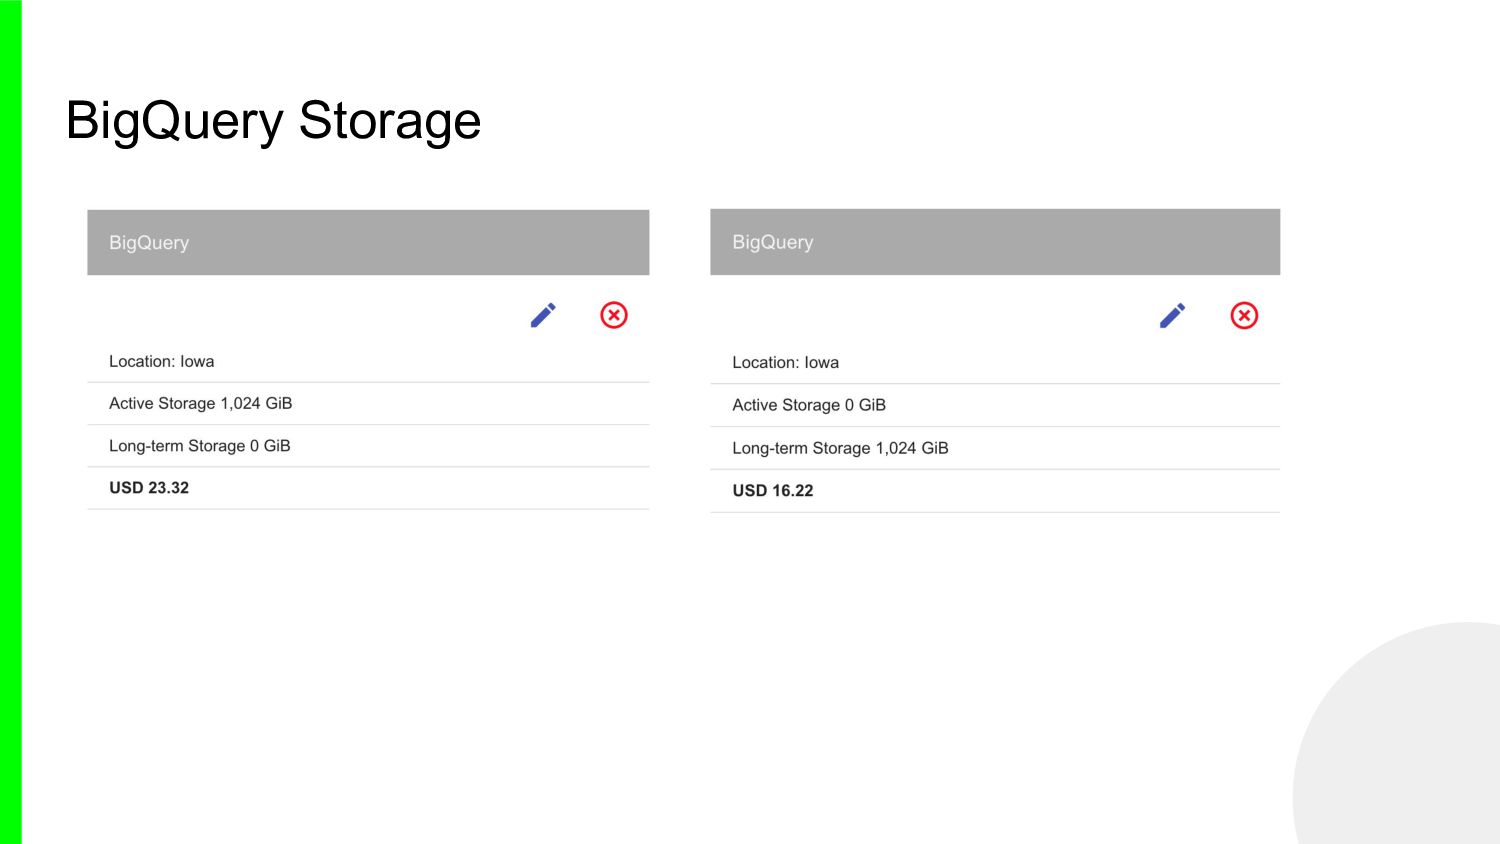
Task: Click Location: Iowa row in right card
Action: point(785,362)
